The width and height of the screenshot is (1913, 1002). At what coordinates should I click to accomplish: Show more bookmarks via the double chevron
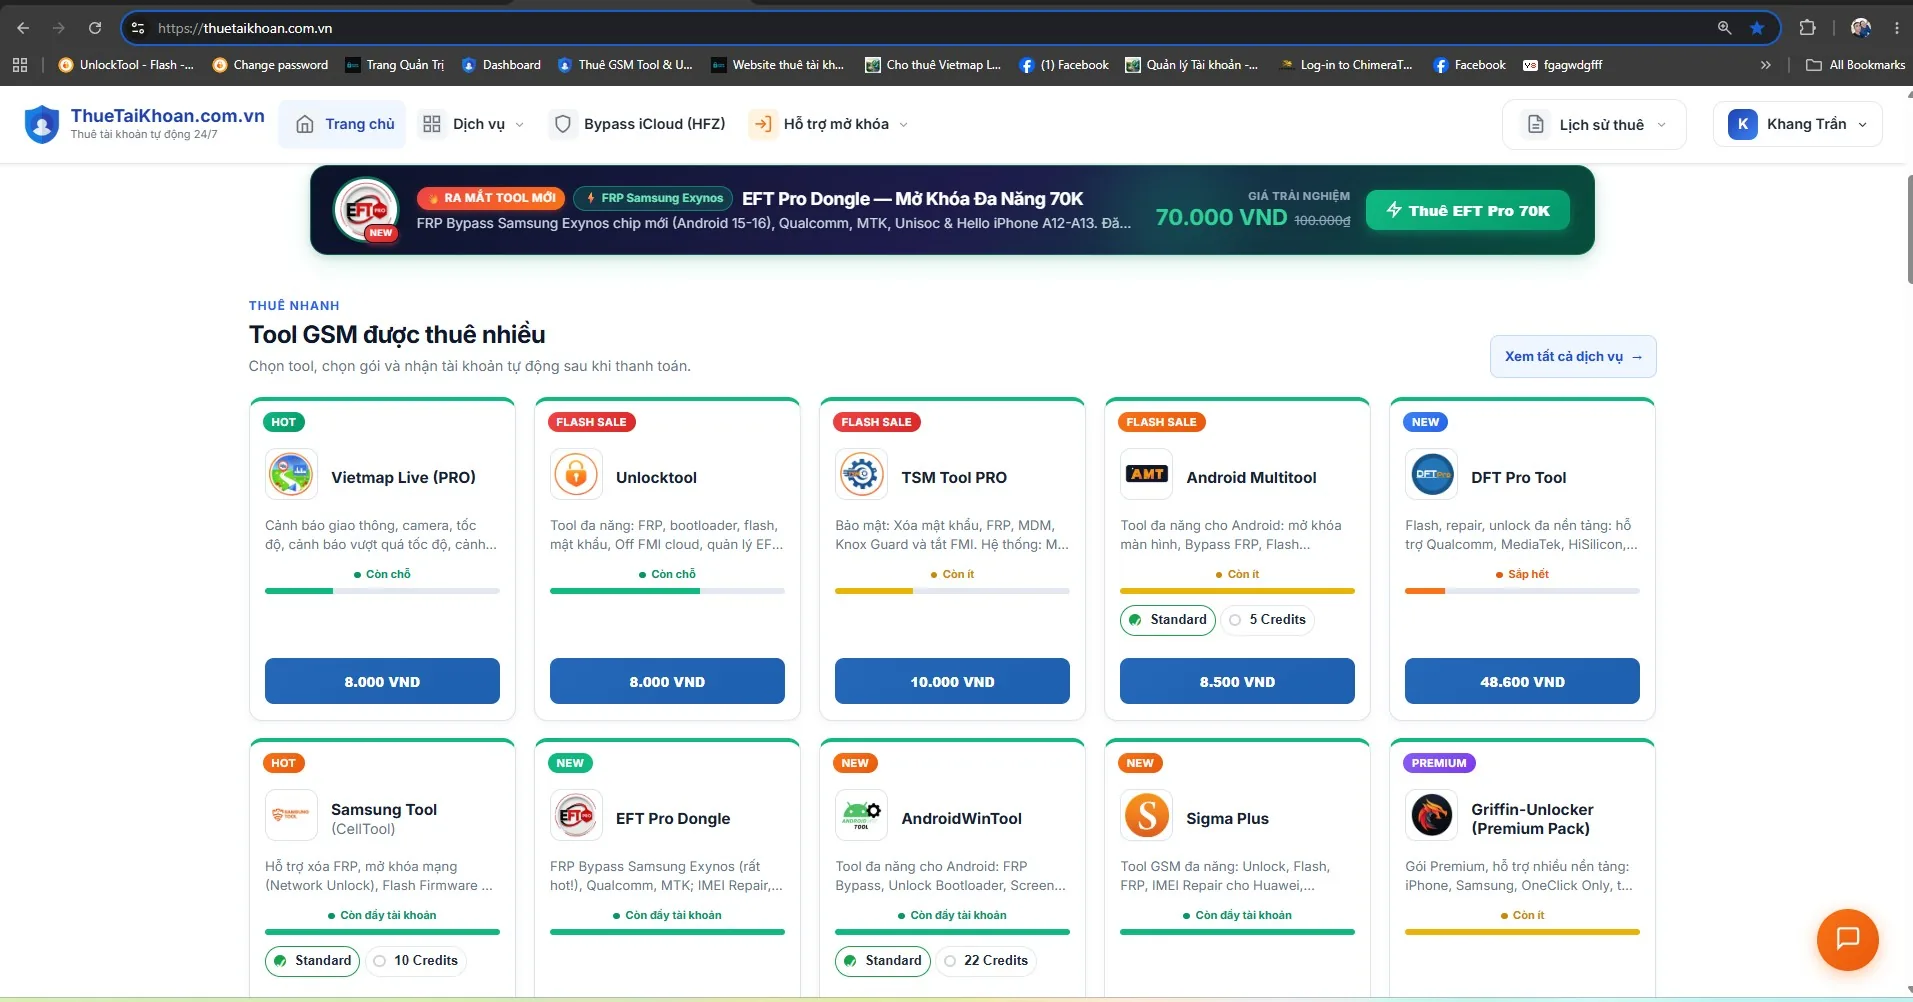1765,65
